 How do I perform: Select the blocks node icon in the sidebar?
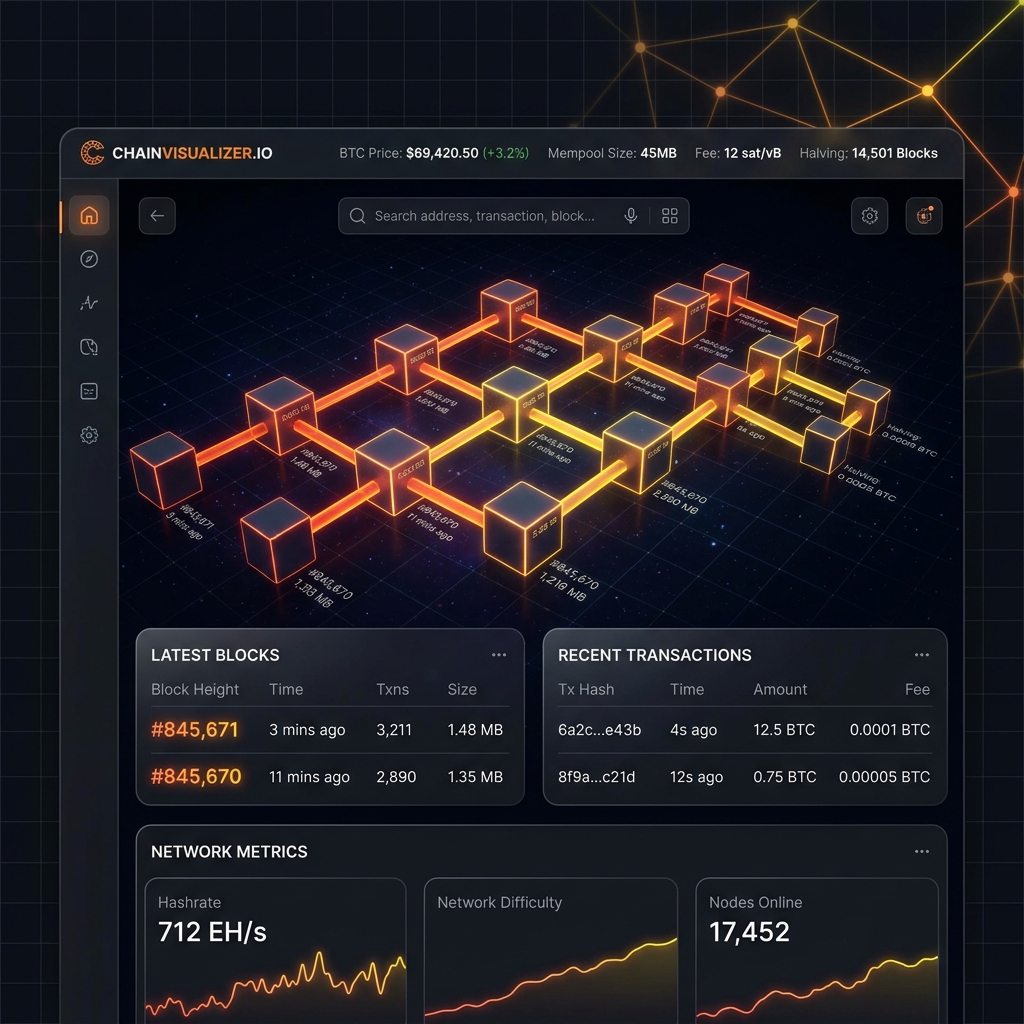point(88,347)
